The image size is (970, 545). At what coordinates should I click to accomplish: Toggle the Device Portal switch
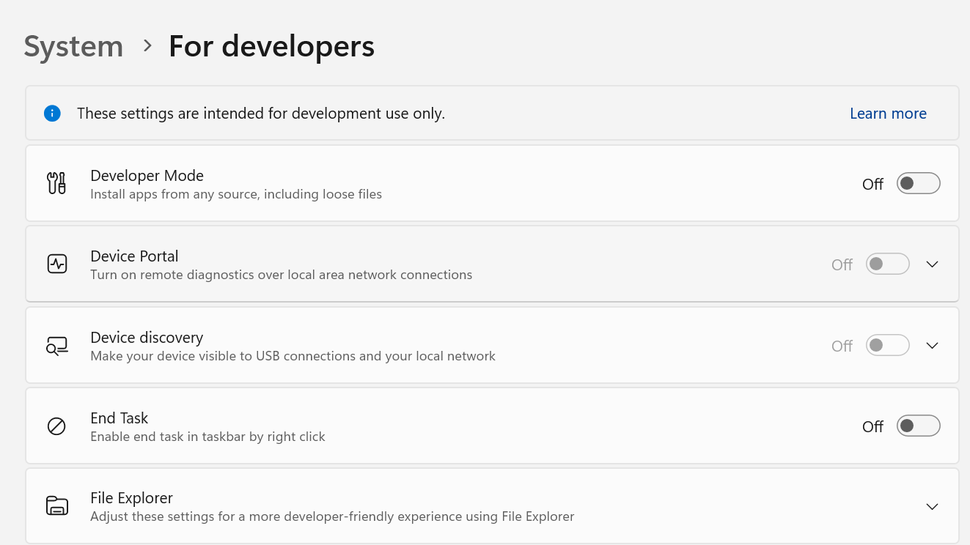click(887, 264)
